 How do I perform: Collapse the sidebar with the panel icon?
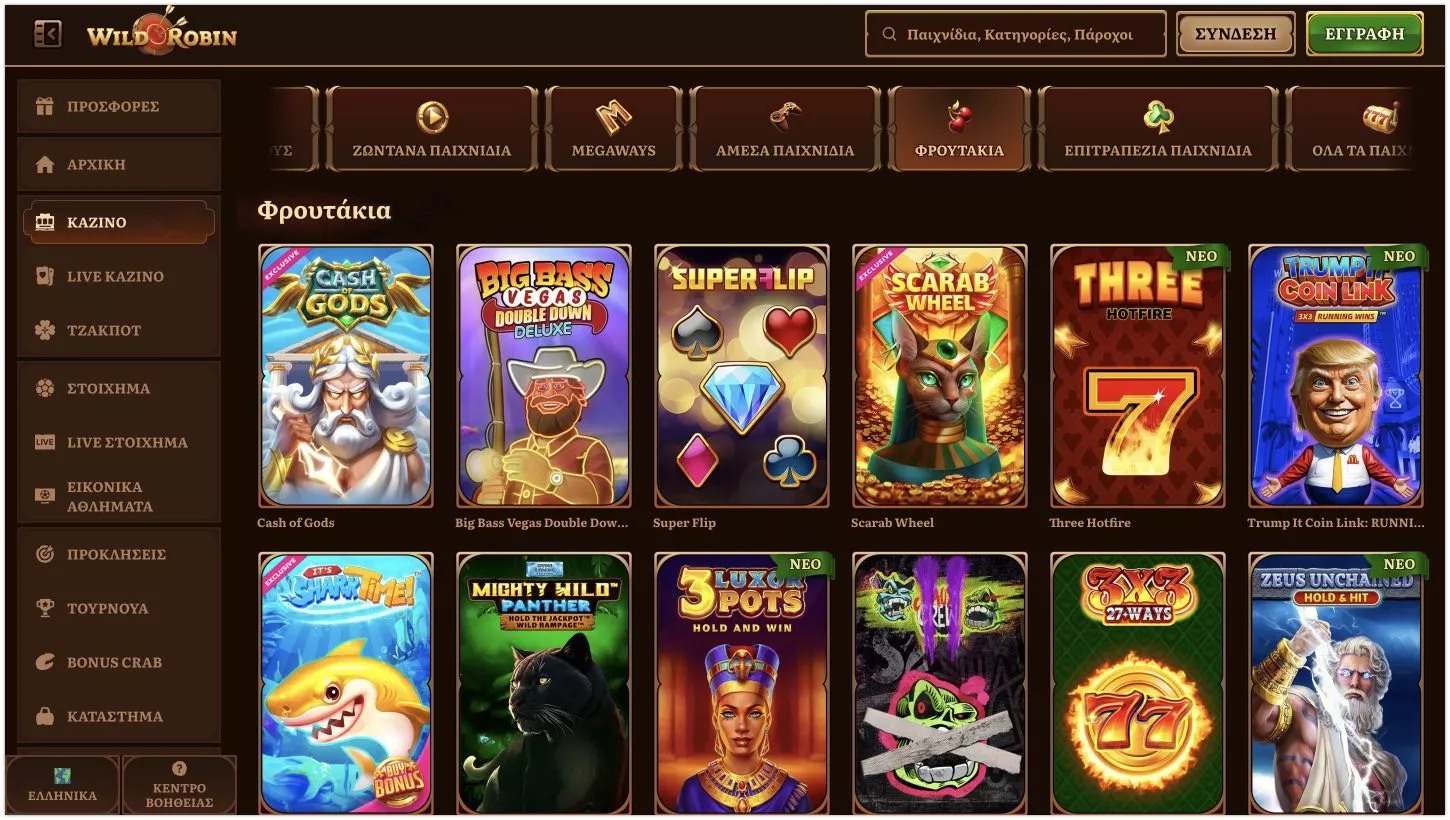tap(48, 34)
